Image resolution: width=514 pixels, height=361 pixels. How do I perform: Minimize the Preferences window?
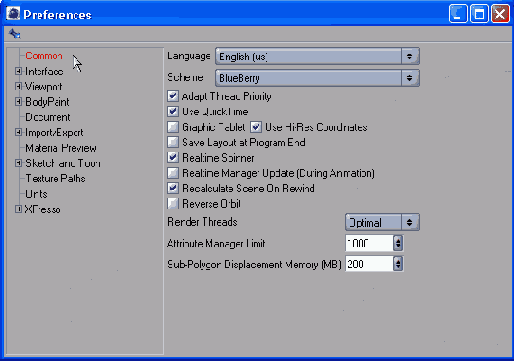458,14
